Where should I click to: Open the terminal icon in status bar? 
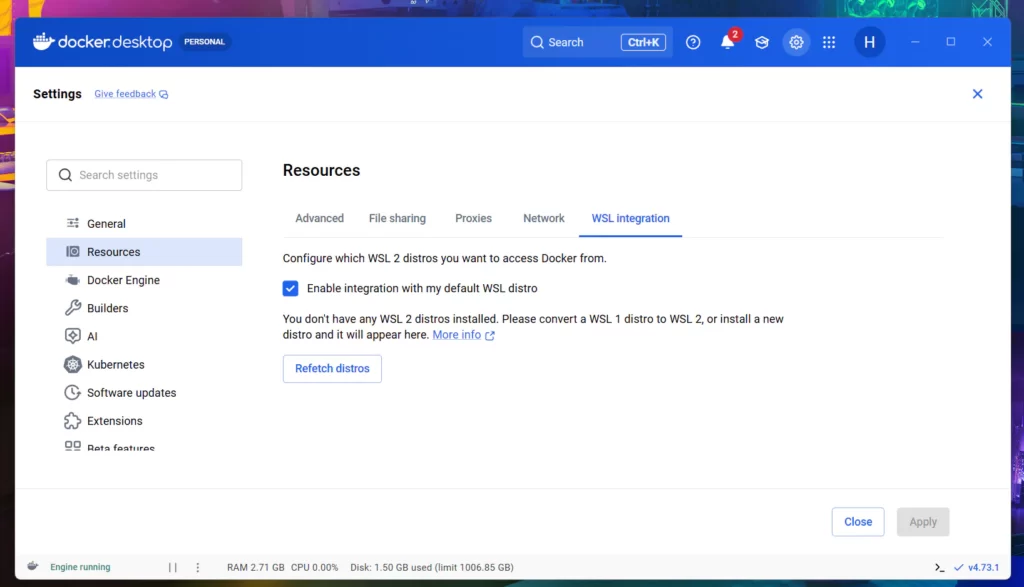point(939,567)
